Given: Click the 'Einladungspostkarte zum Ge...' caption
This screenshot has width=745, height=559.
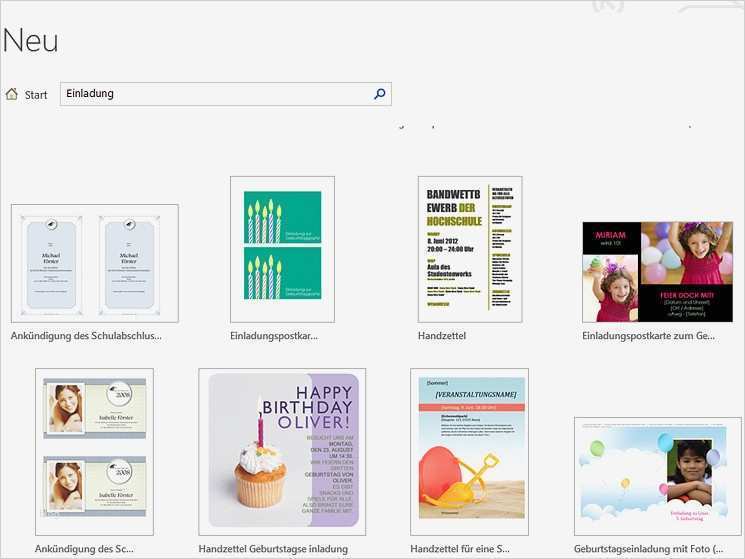Looking at the screenshot, I should 649,336.
